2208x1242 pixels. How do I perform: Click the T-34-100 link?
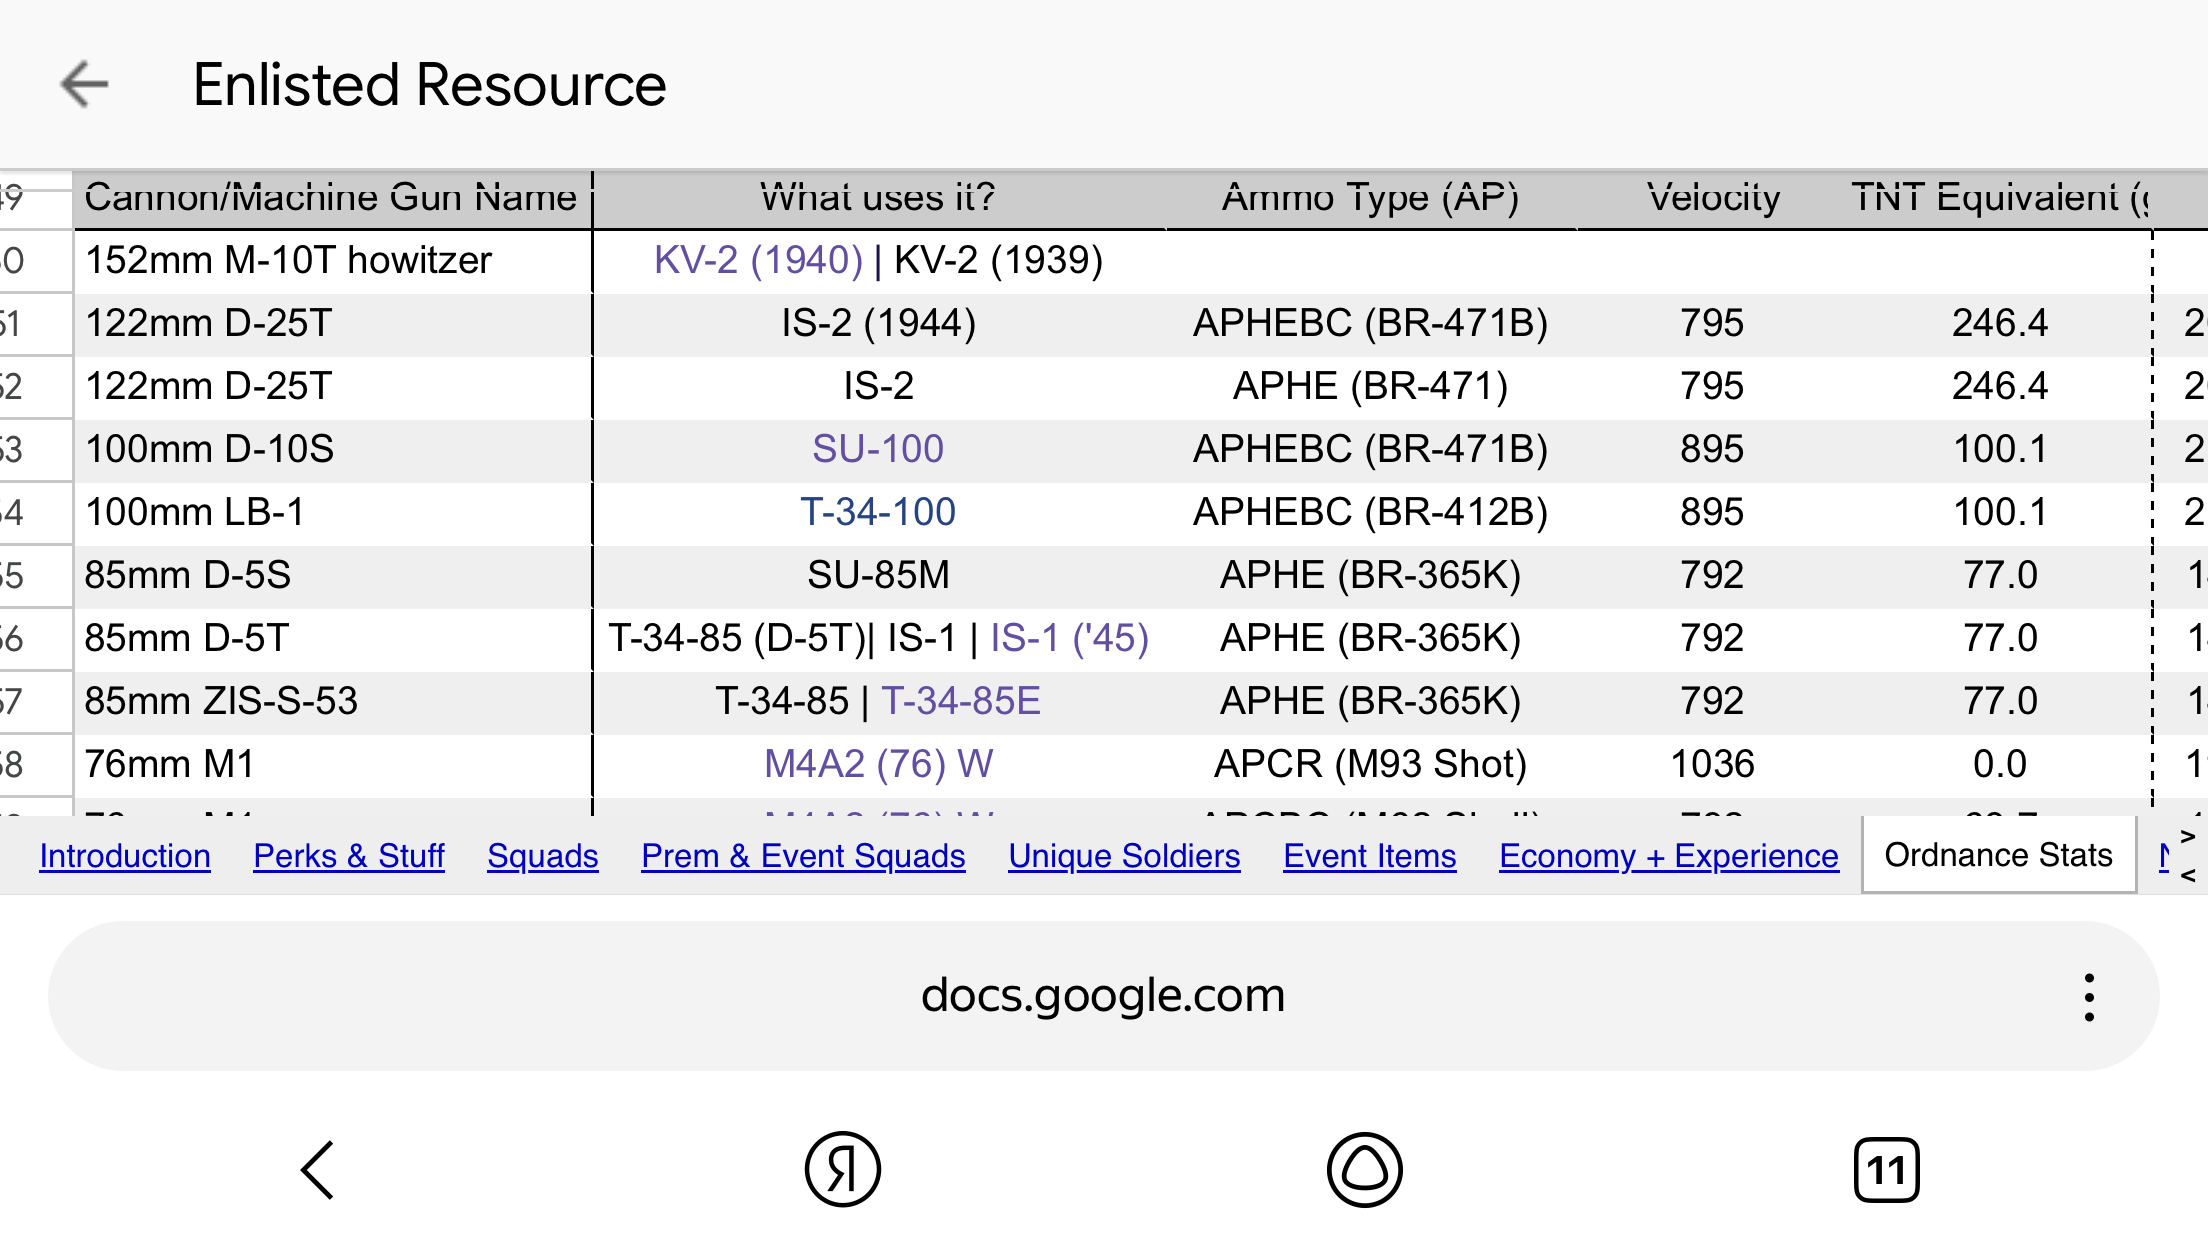pos(877,512)
